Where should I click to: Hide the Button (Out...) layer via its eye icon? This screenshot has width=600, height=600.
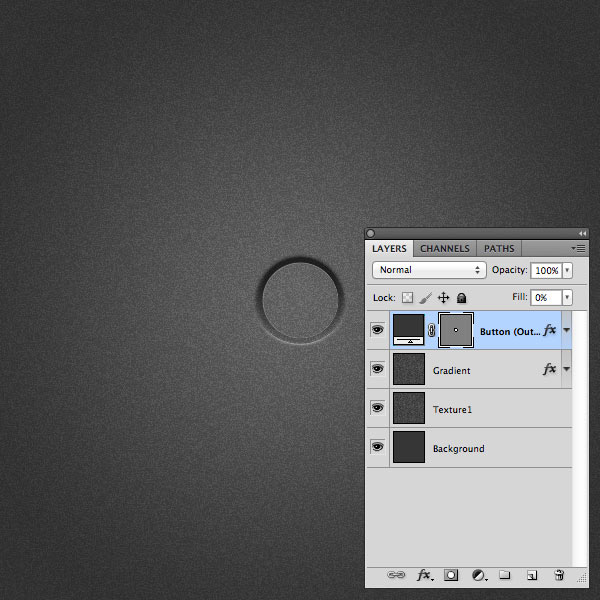[377, 329]
